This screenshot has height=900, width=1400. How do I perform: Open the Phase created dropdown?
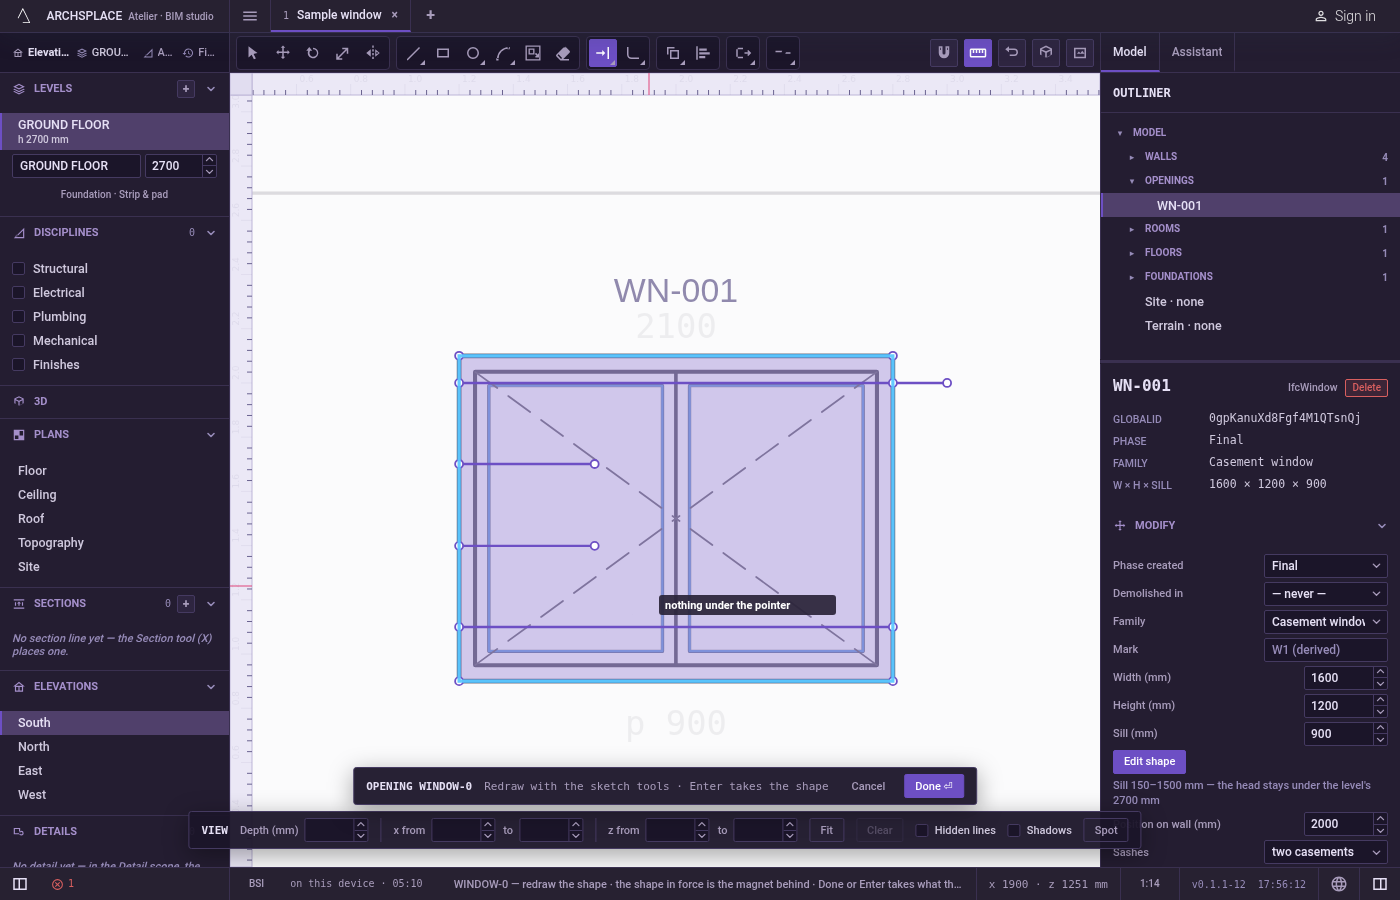[x=1326, y=566]
